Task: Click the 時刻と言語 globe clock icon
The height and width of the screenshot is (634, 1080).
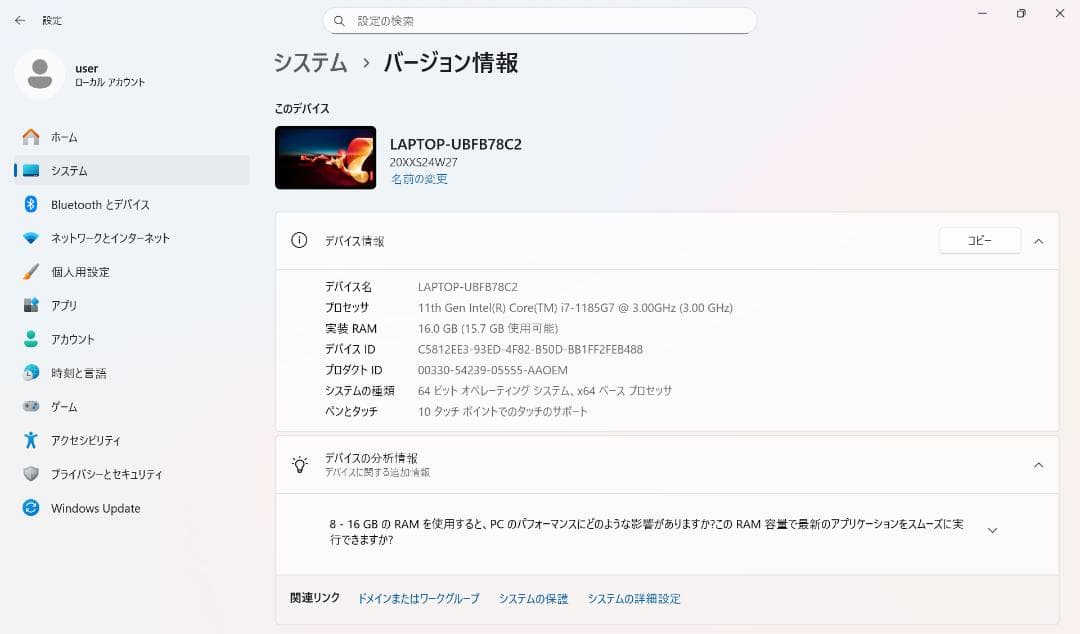Action: coord(31,373)
